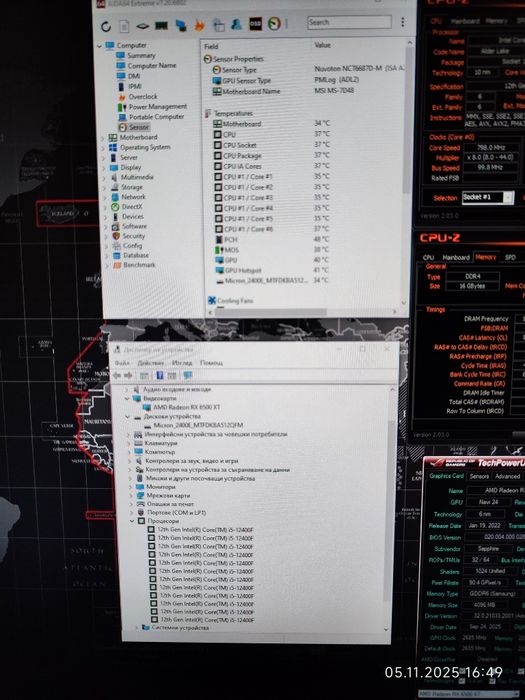The width and height of the screenshot is (525, 700).
Task: Select Security in AIDA64 tree
Action: click(x=134, y=236)
